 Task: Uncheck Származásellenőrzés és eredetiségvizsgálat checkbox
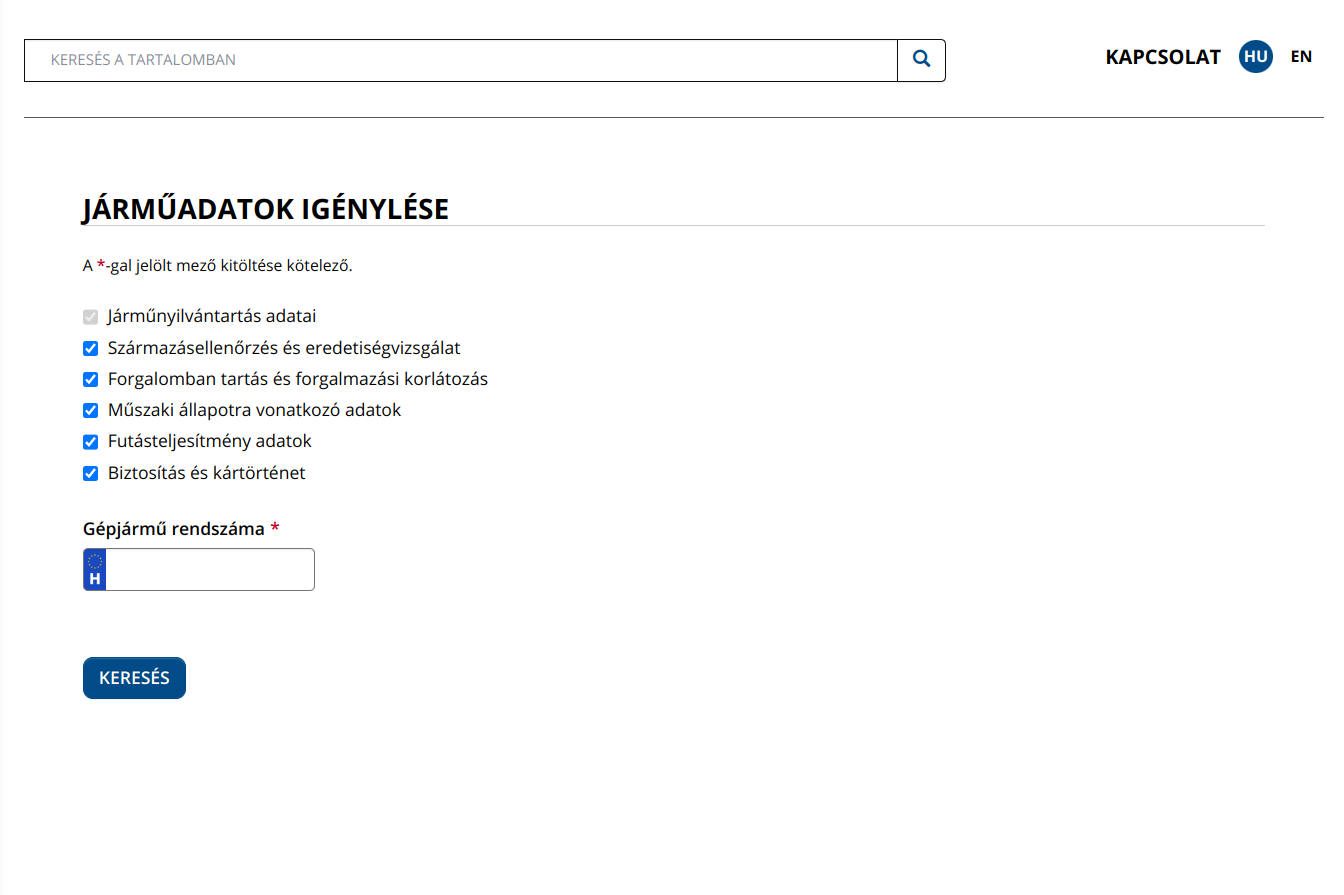(x=90, y=349)
